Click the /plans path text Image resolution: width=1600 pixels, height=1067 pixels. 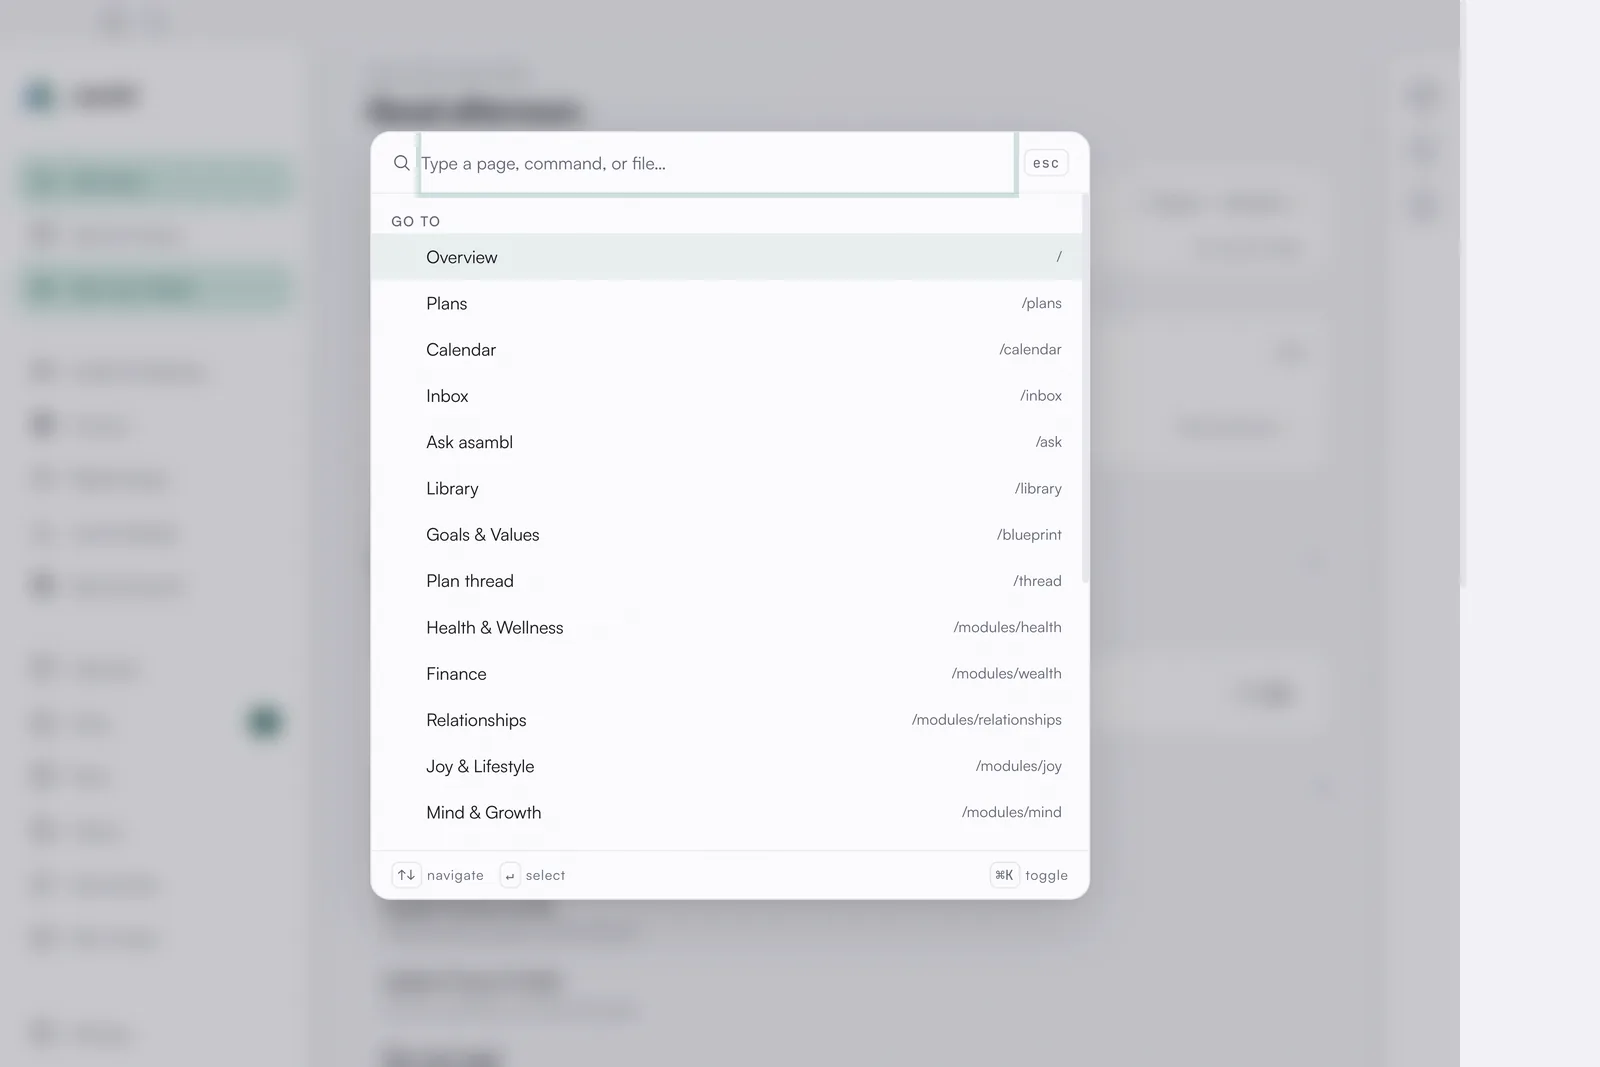pyautogui.click(x=1041, y=303)
